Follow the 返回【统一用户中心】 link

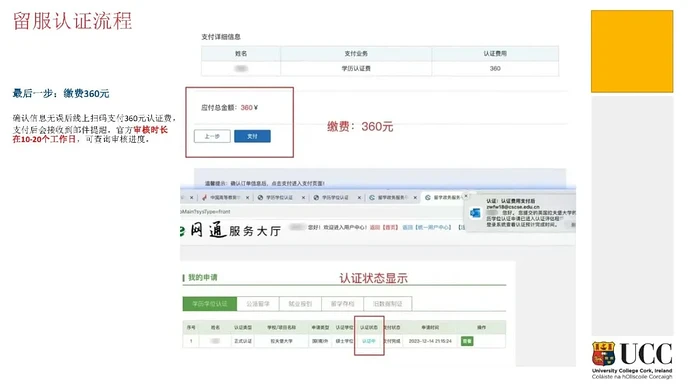pyautogui.click(x=426, y=228)
